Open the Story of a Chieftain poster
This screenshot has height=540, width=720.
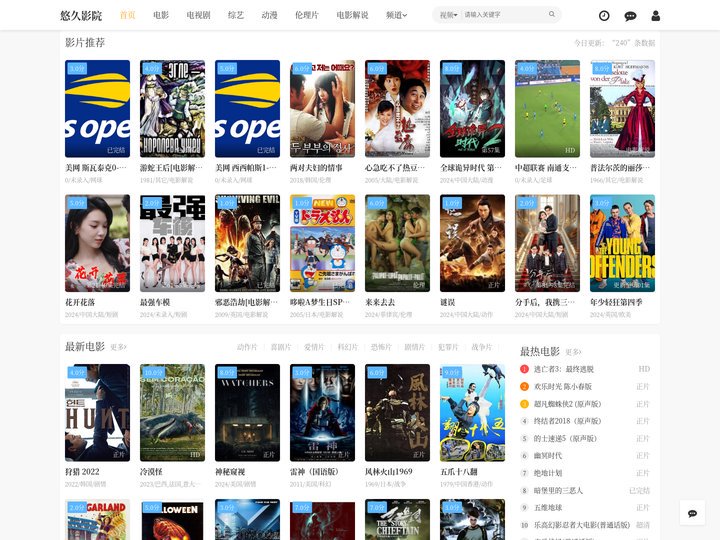point(397,519)
